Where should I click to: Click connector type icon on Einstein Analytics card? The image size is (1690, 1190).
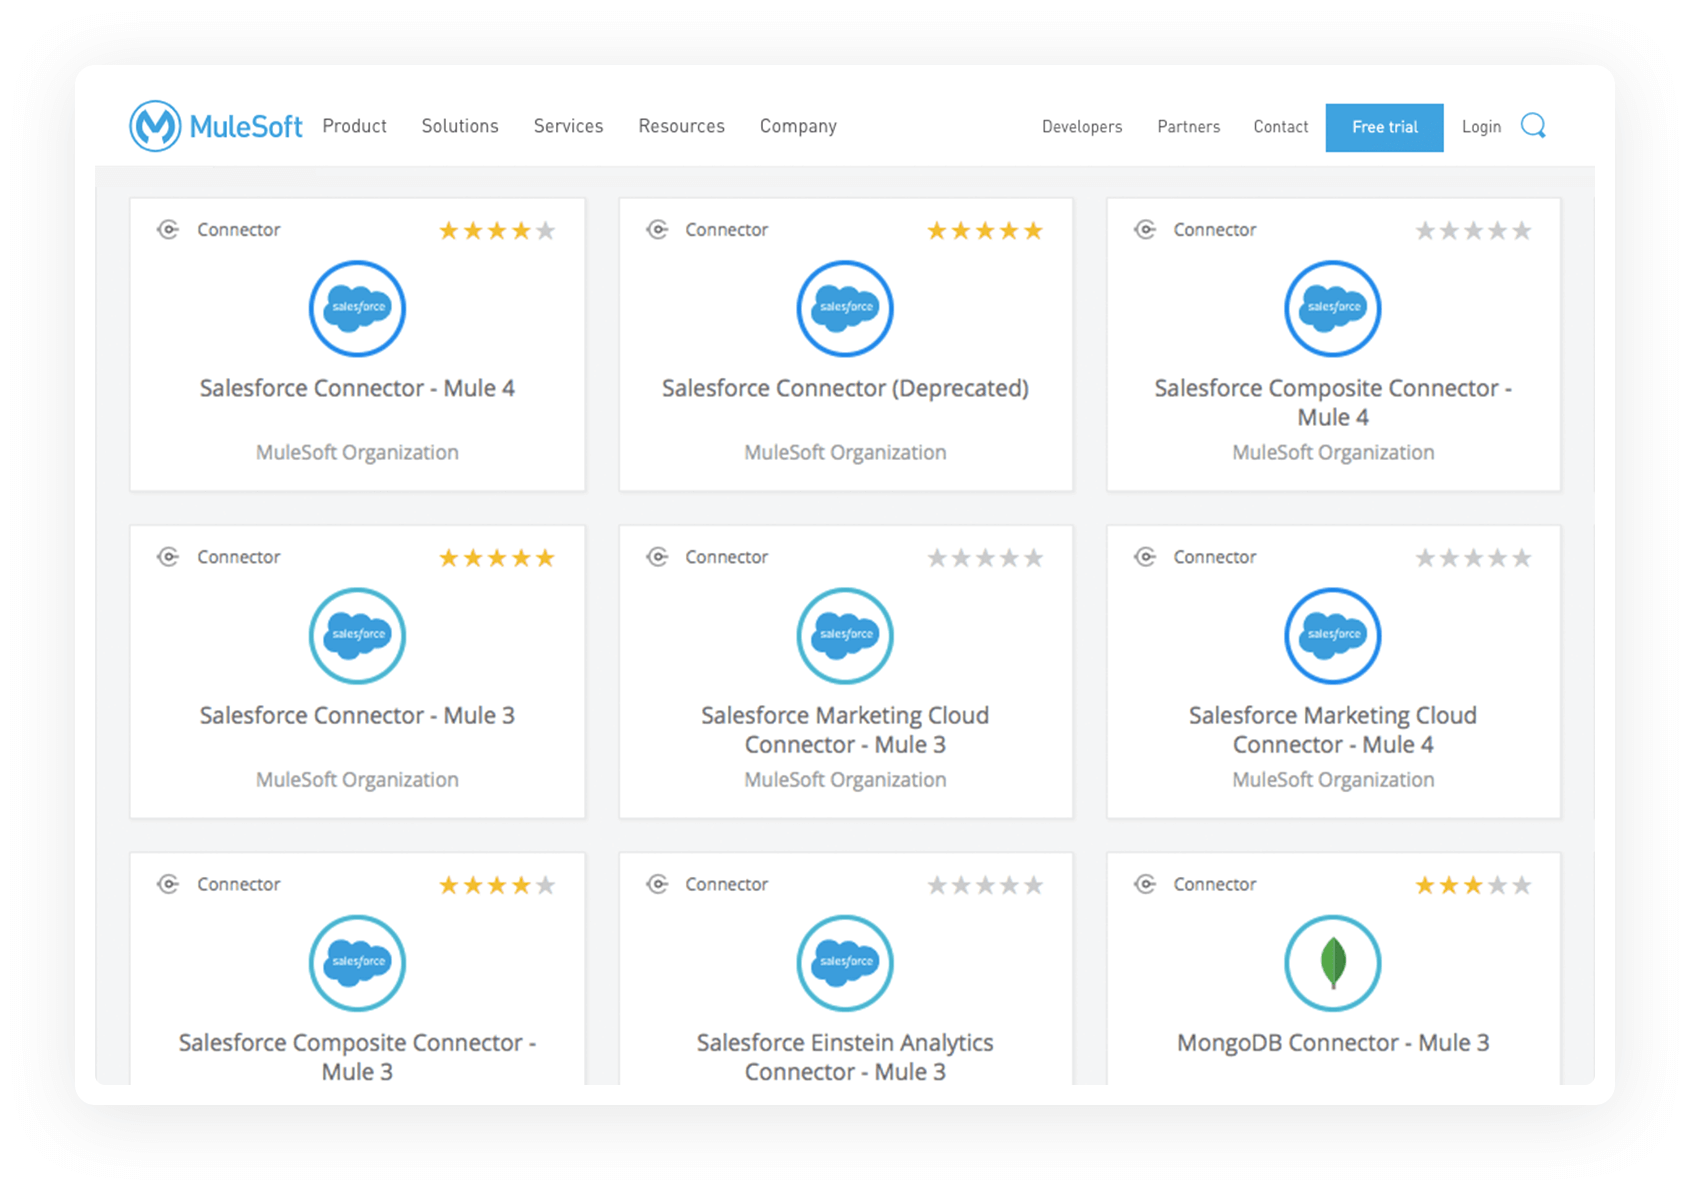[x=657, y=884]
